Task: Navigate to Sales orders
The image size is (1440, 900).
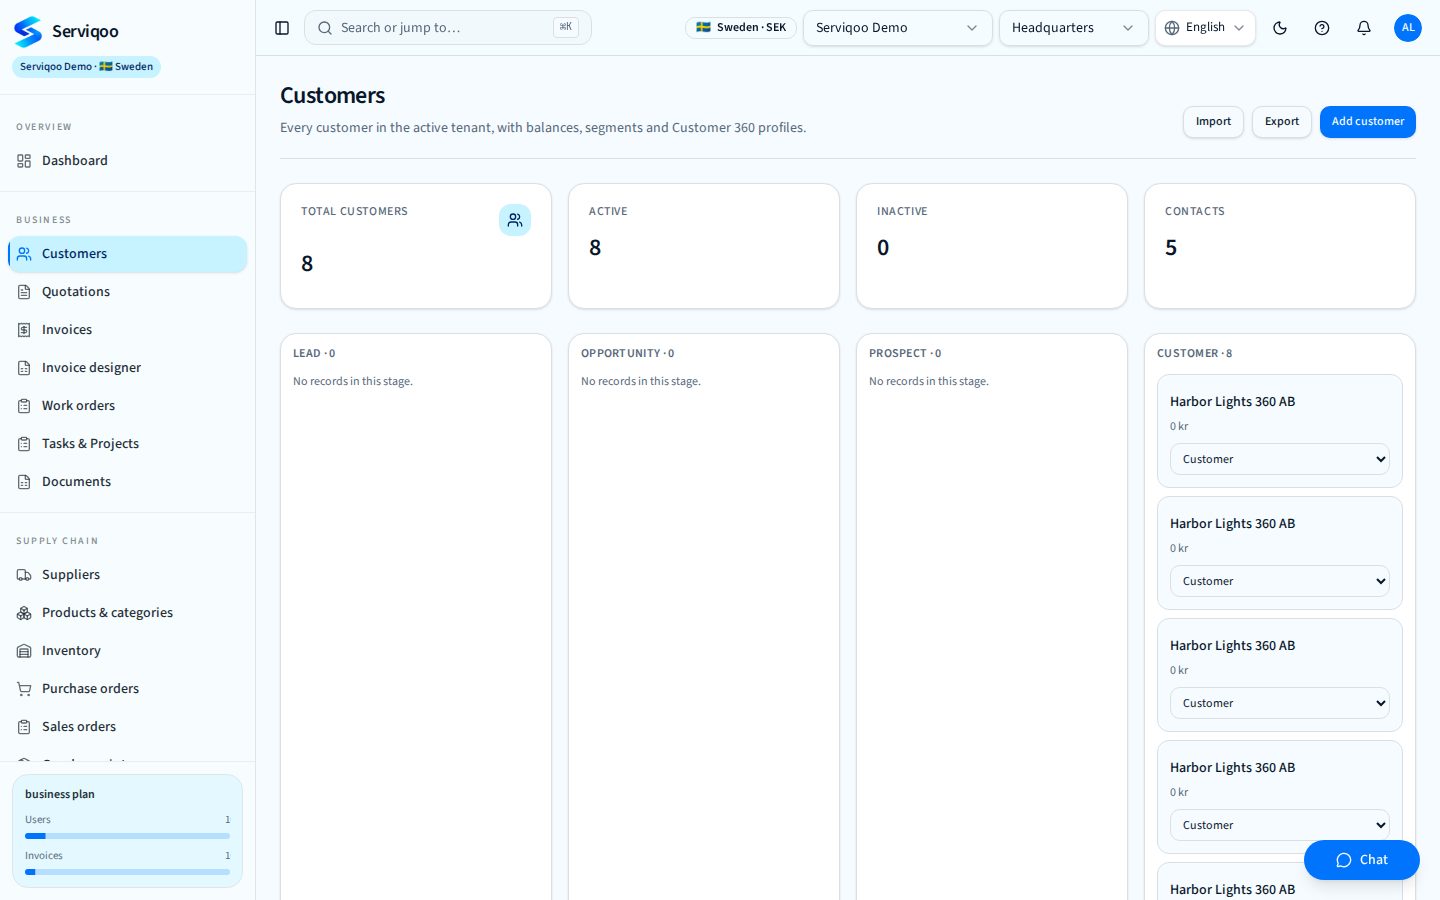Action: point(128,727)
